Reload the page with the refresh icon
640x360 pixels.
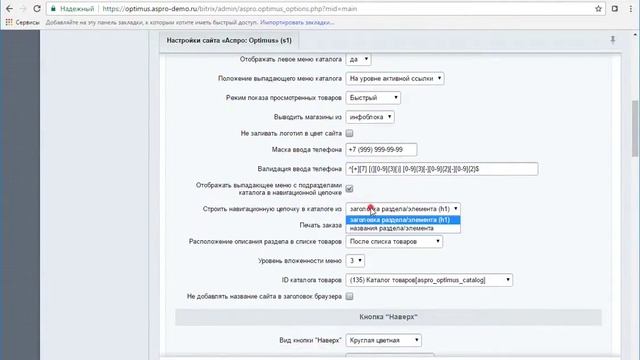click(x=37, y=9)
